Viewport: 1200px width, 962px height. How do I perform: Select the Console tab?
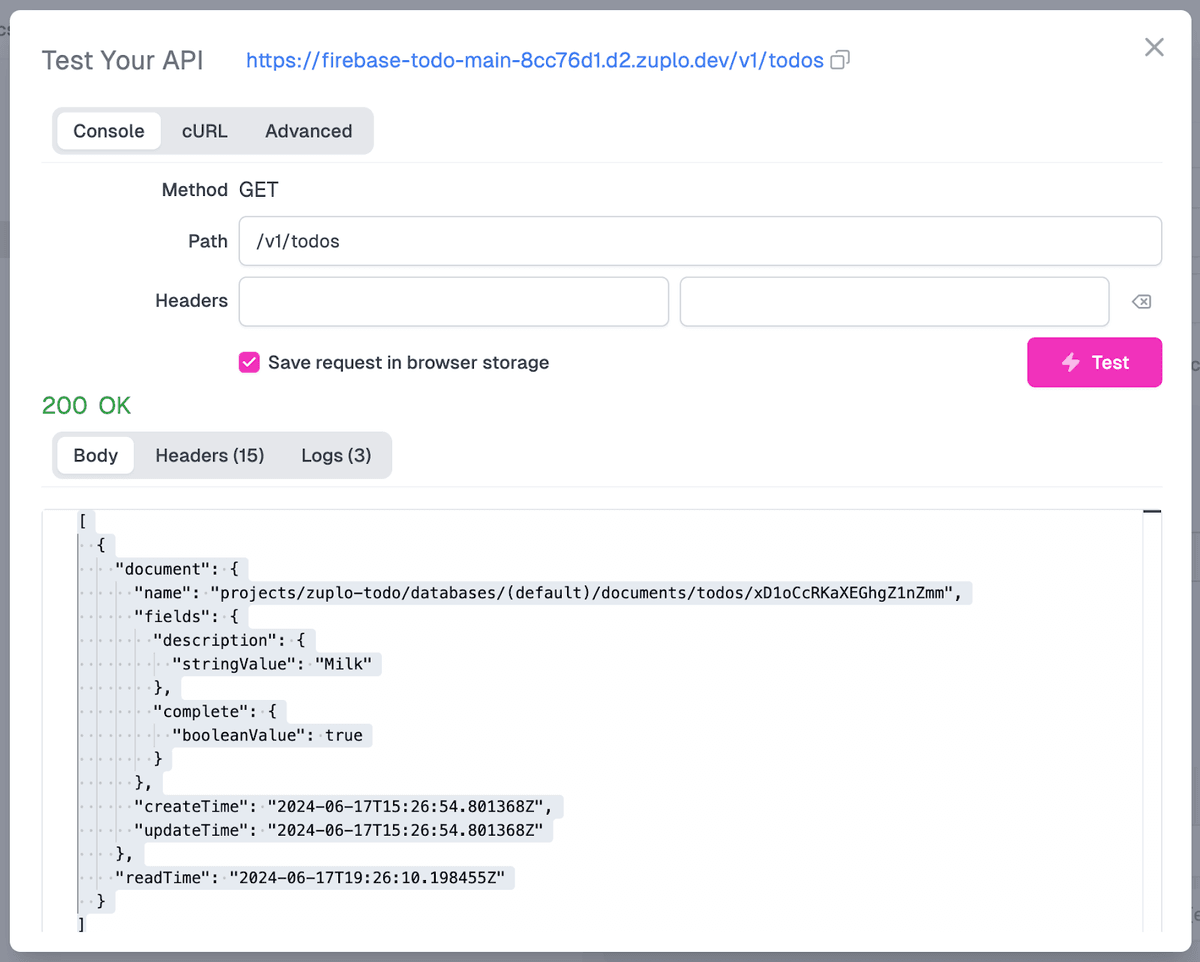(108, 130)
